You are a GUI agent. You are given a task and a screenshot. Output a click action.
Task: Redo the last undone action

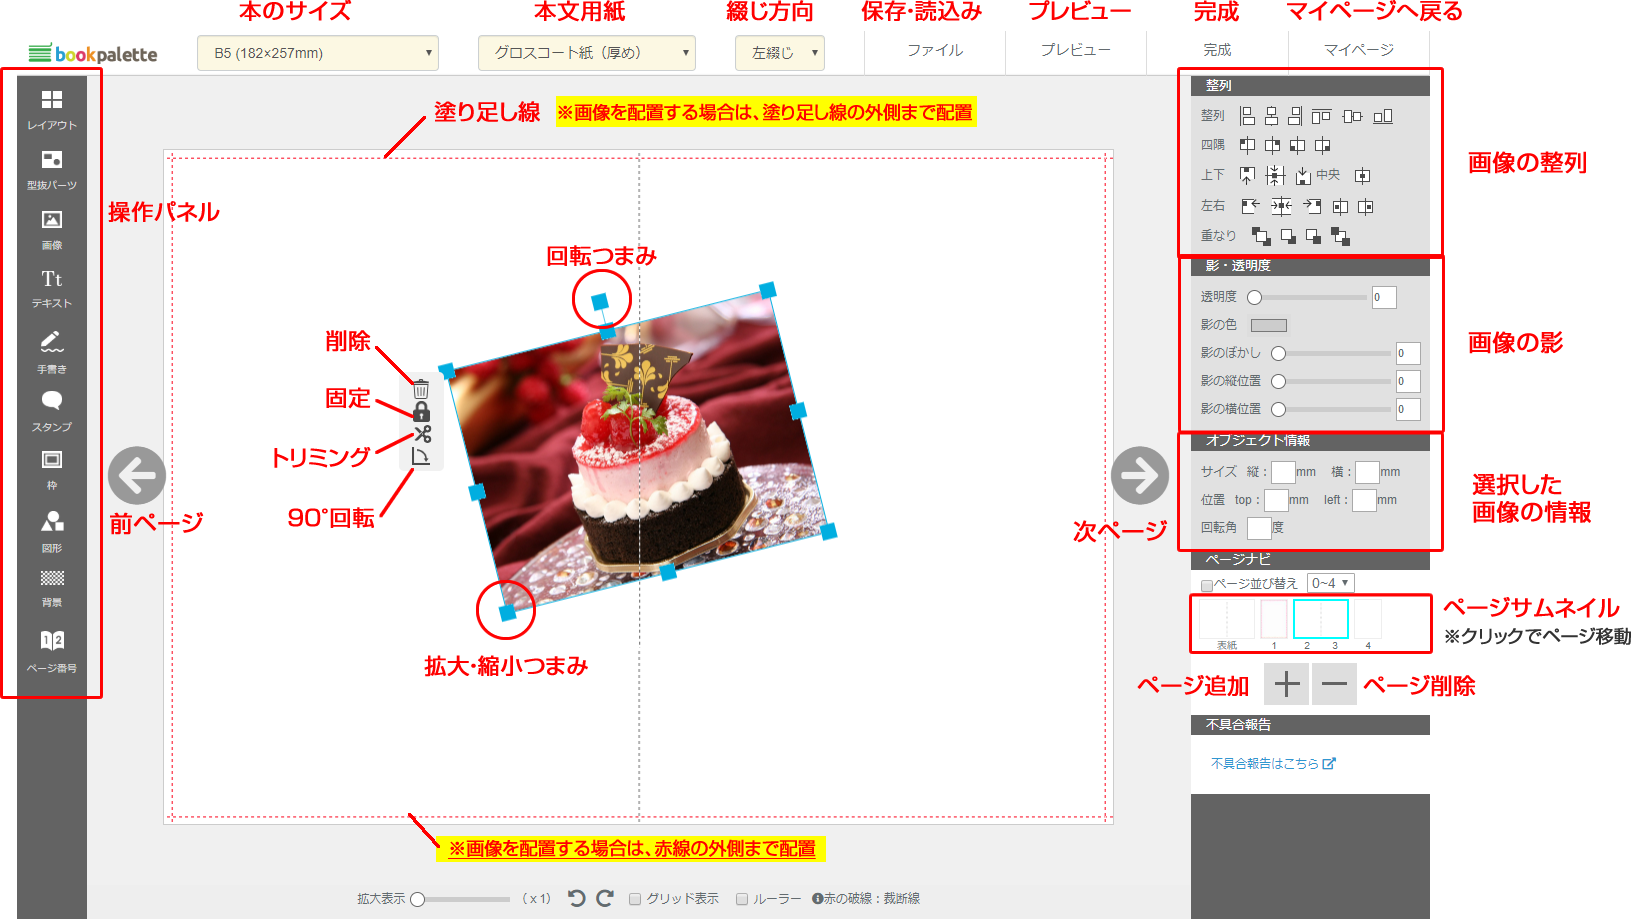pos(605,898)
